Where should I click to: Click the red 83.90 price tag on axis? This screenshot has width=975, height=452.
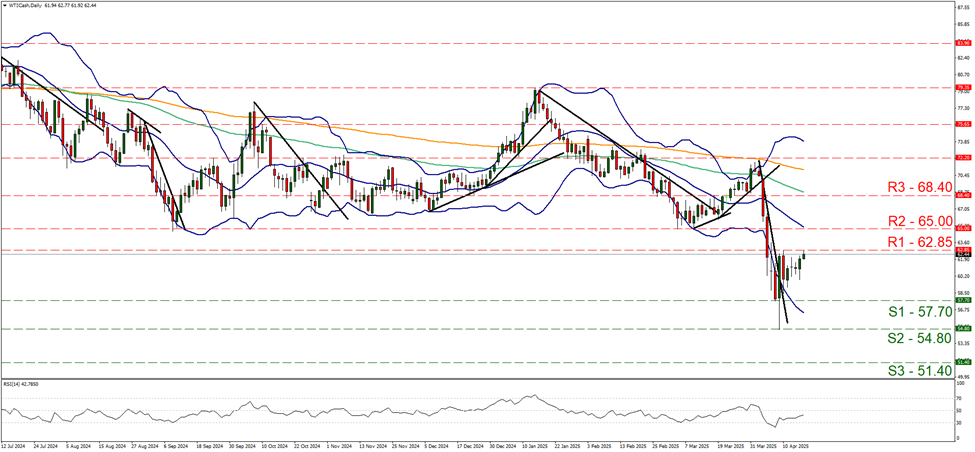click(x=963, y=43)
